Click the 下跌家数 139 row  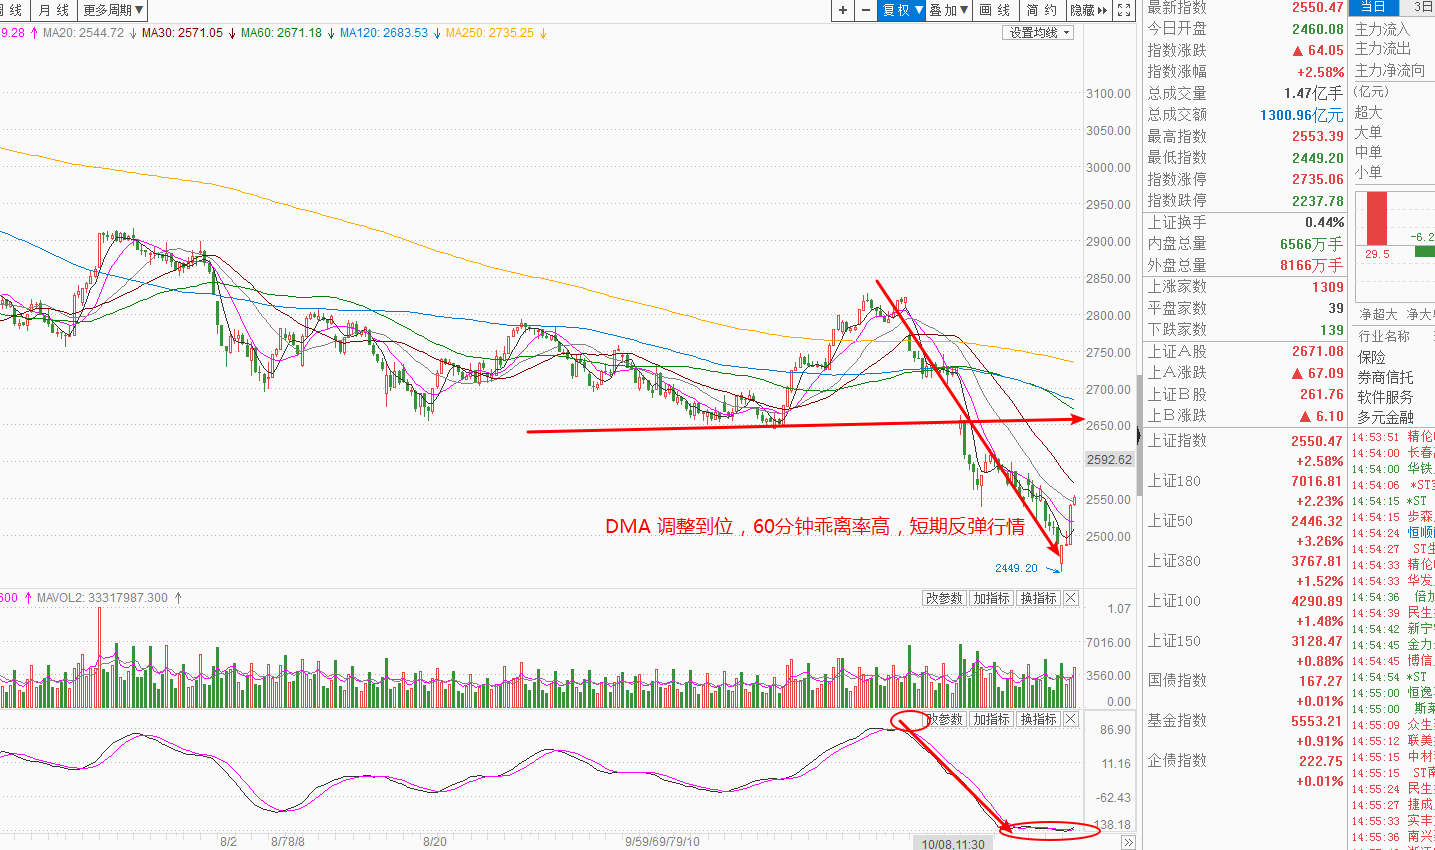[x=1245, y=330]
